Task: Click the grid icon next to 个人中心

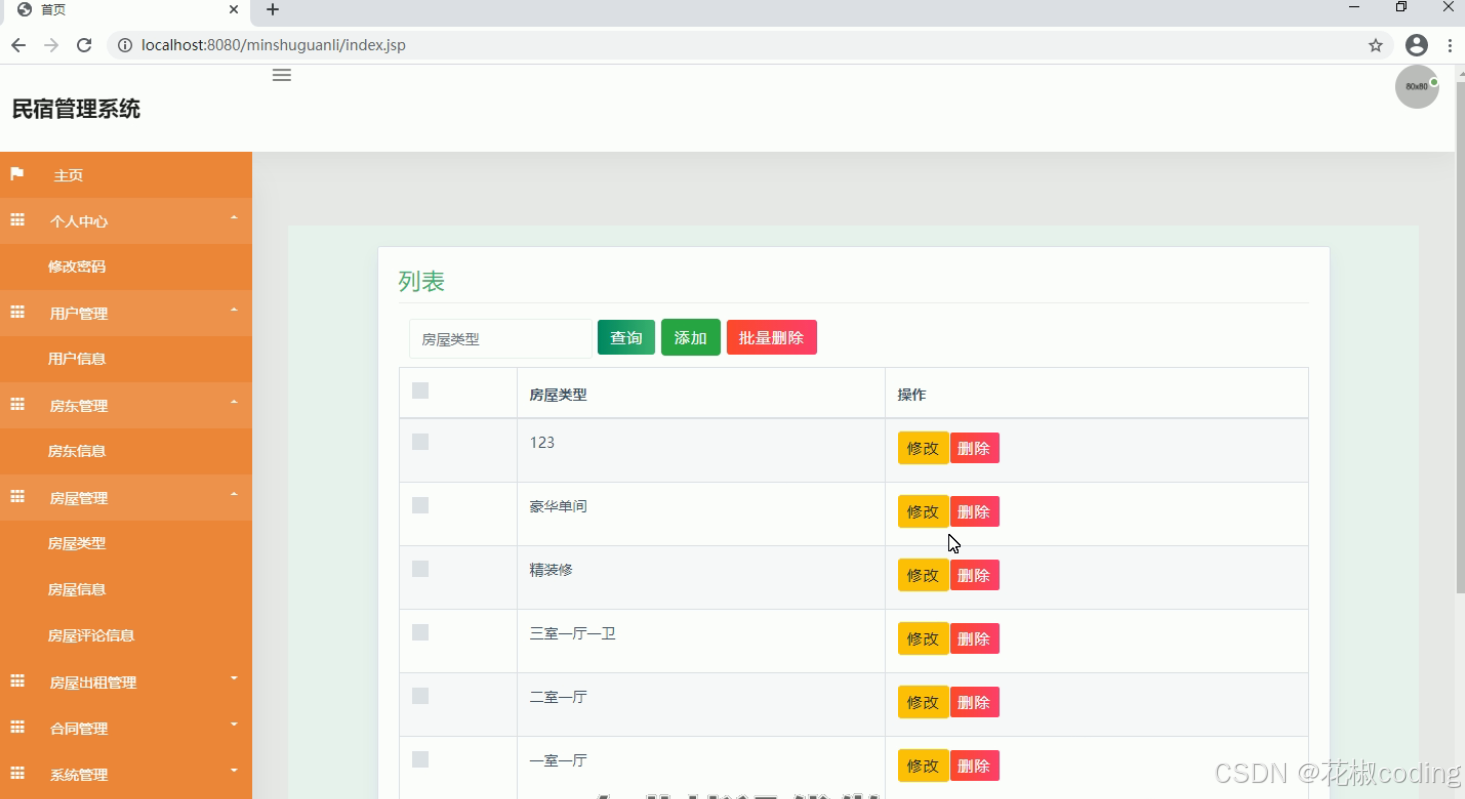Action: pyautogui.click(x=17, y=220)
